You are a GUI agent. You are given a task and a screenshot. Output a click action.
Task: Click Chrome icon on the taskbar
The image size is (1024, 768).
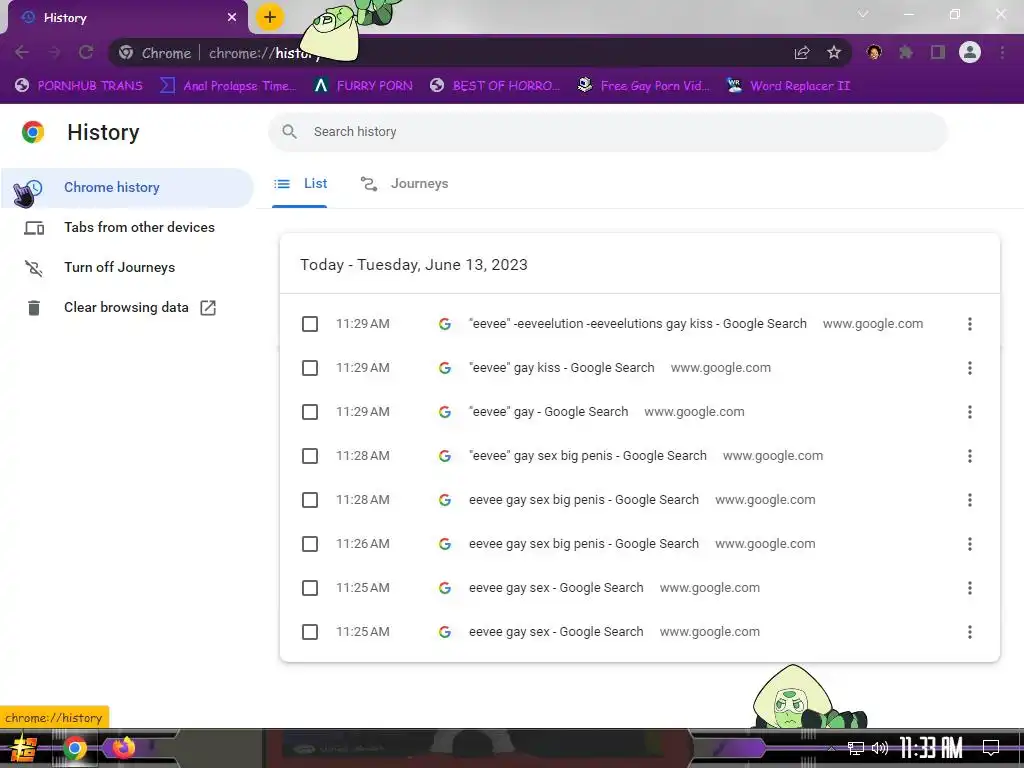[74, 748]
